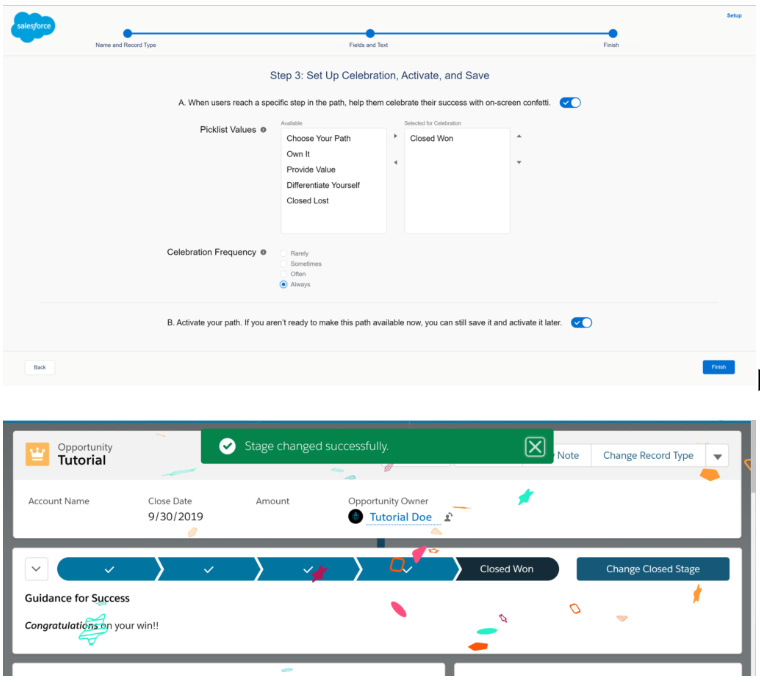Image resolution: width=760 pixels, height=685 pixels.
Task: Show info tooltip next to Picklist Values
Action: point(263,129)
